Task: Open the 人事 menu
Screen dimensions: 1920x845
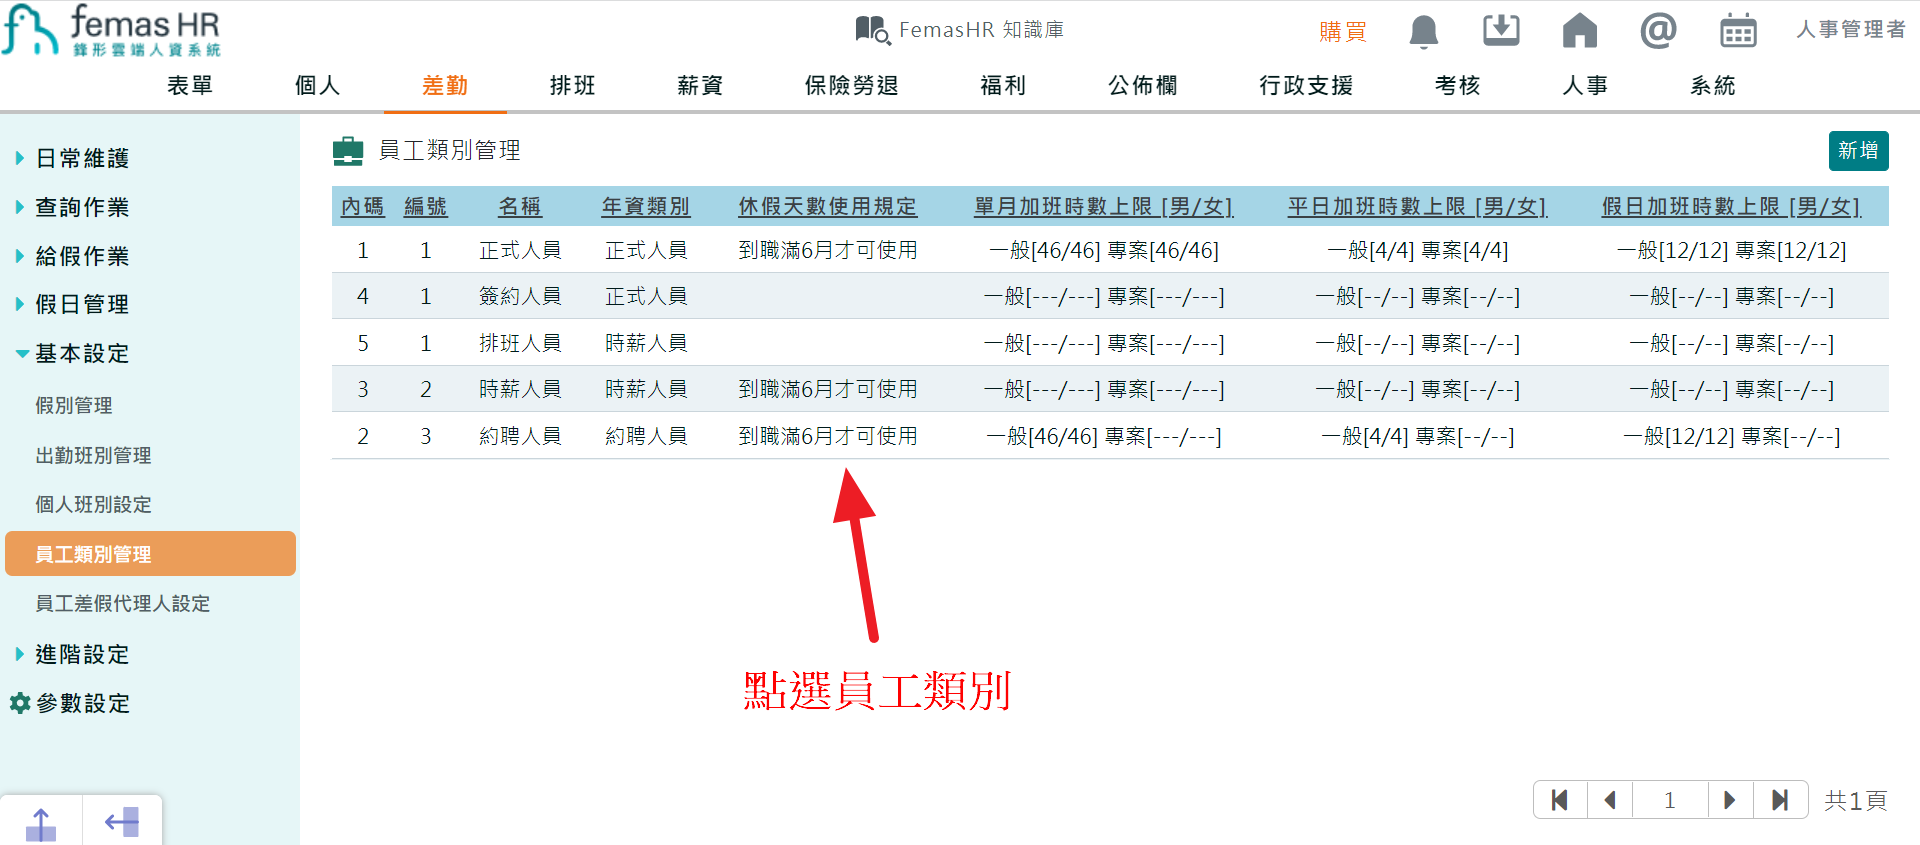Action: point(1585,86)
